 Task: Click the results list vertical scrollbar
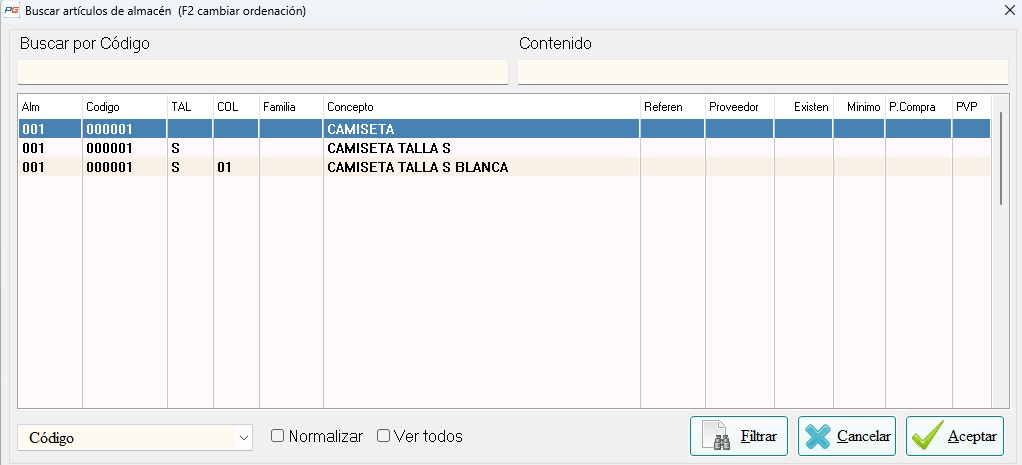tap(1000, 158)
